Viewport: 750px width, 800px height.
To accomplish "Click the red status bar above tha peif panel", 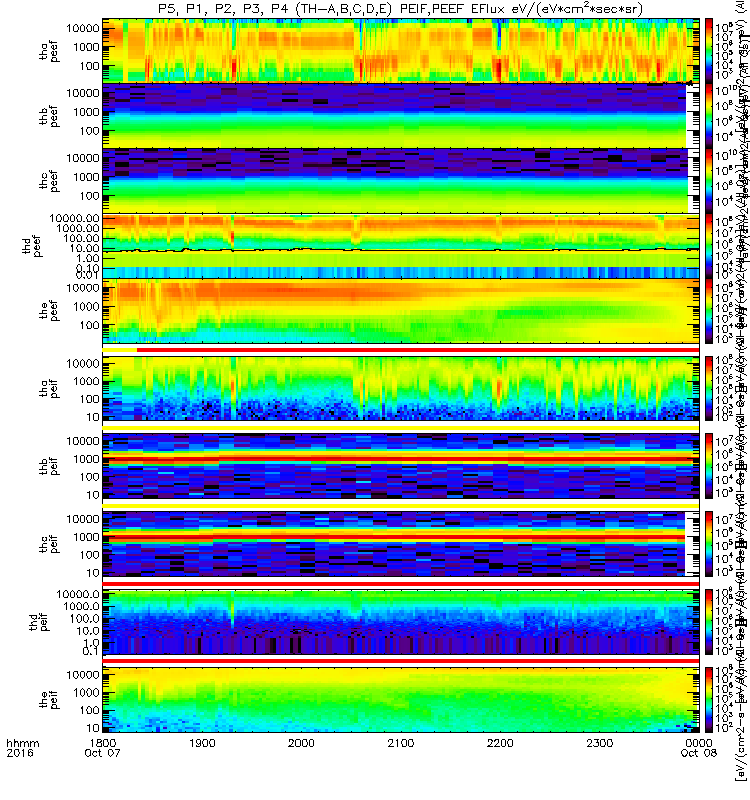I will click(418, 350).
